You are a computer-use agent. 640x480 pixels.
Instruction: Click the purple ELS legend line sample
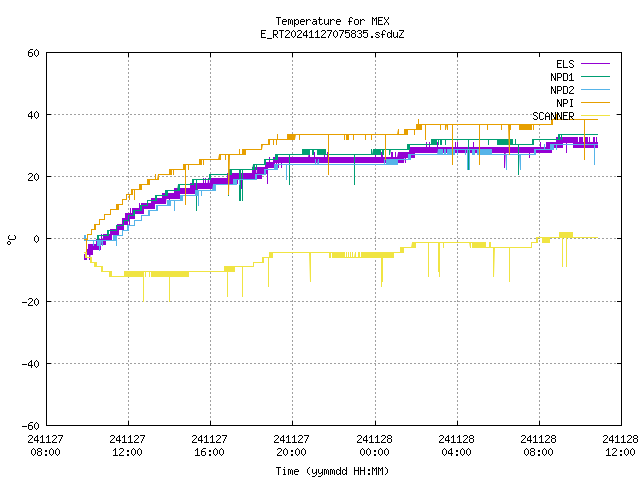(595, 64)
